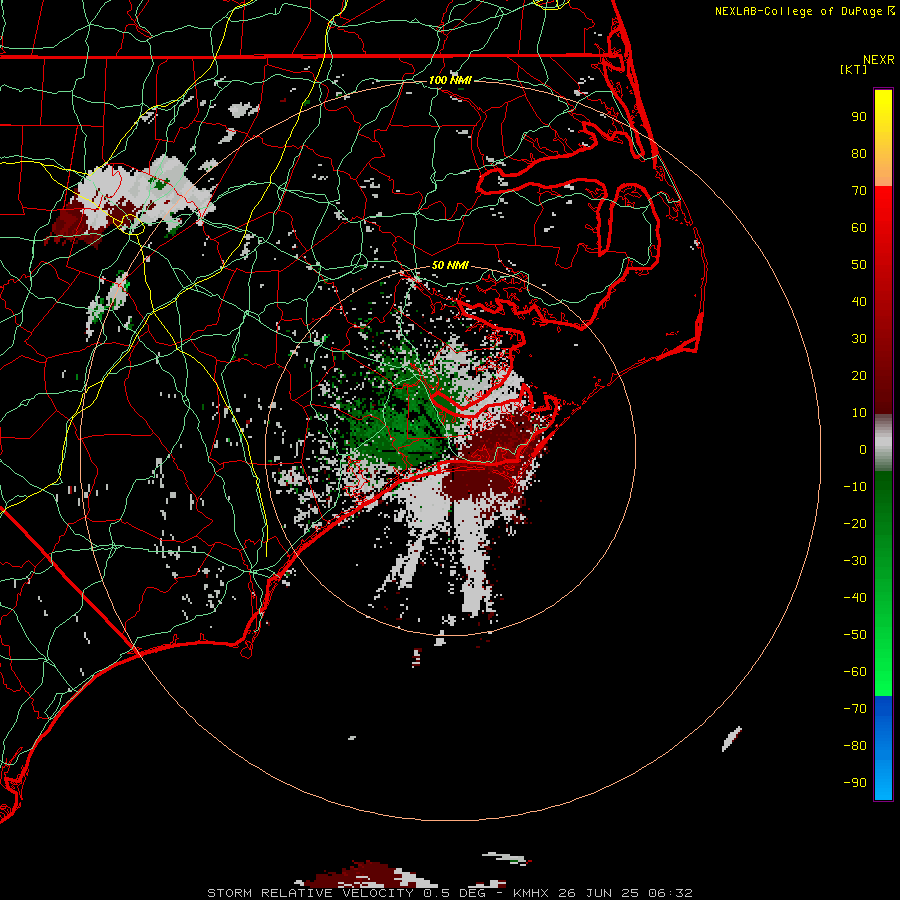Click the 40 value on the velocity scale
Viewport: 900px width, 900px height.
point(859,301)
